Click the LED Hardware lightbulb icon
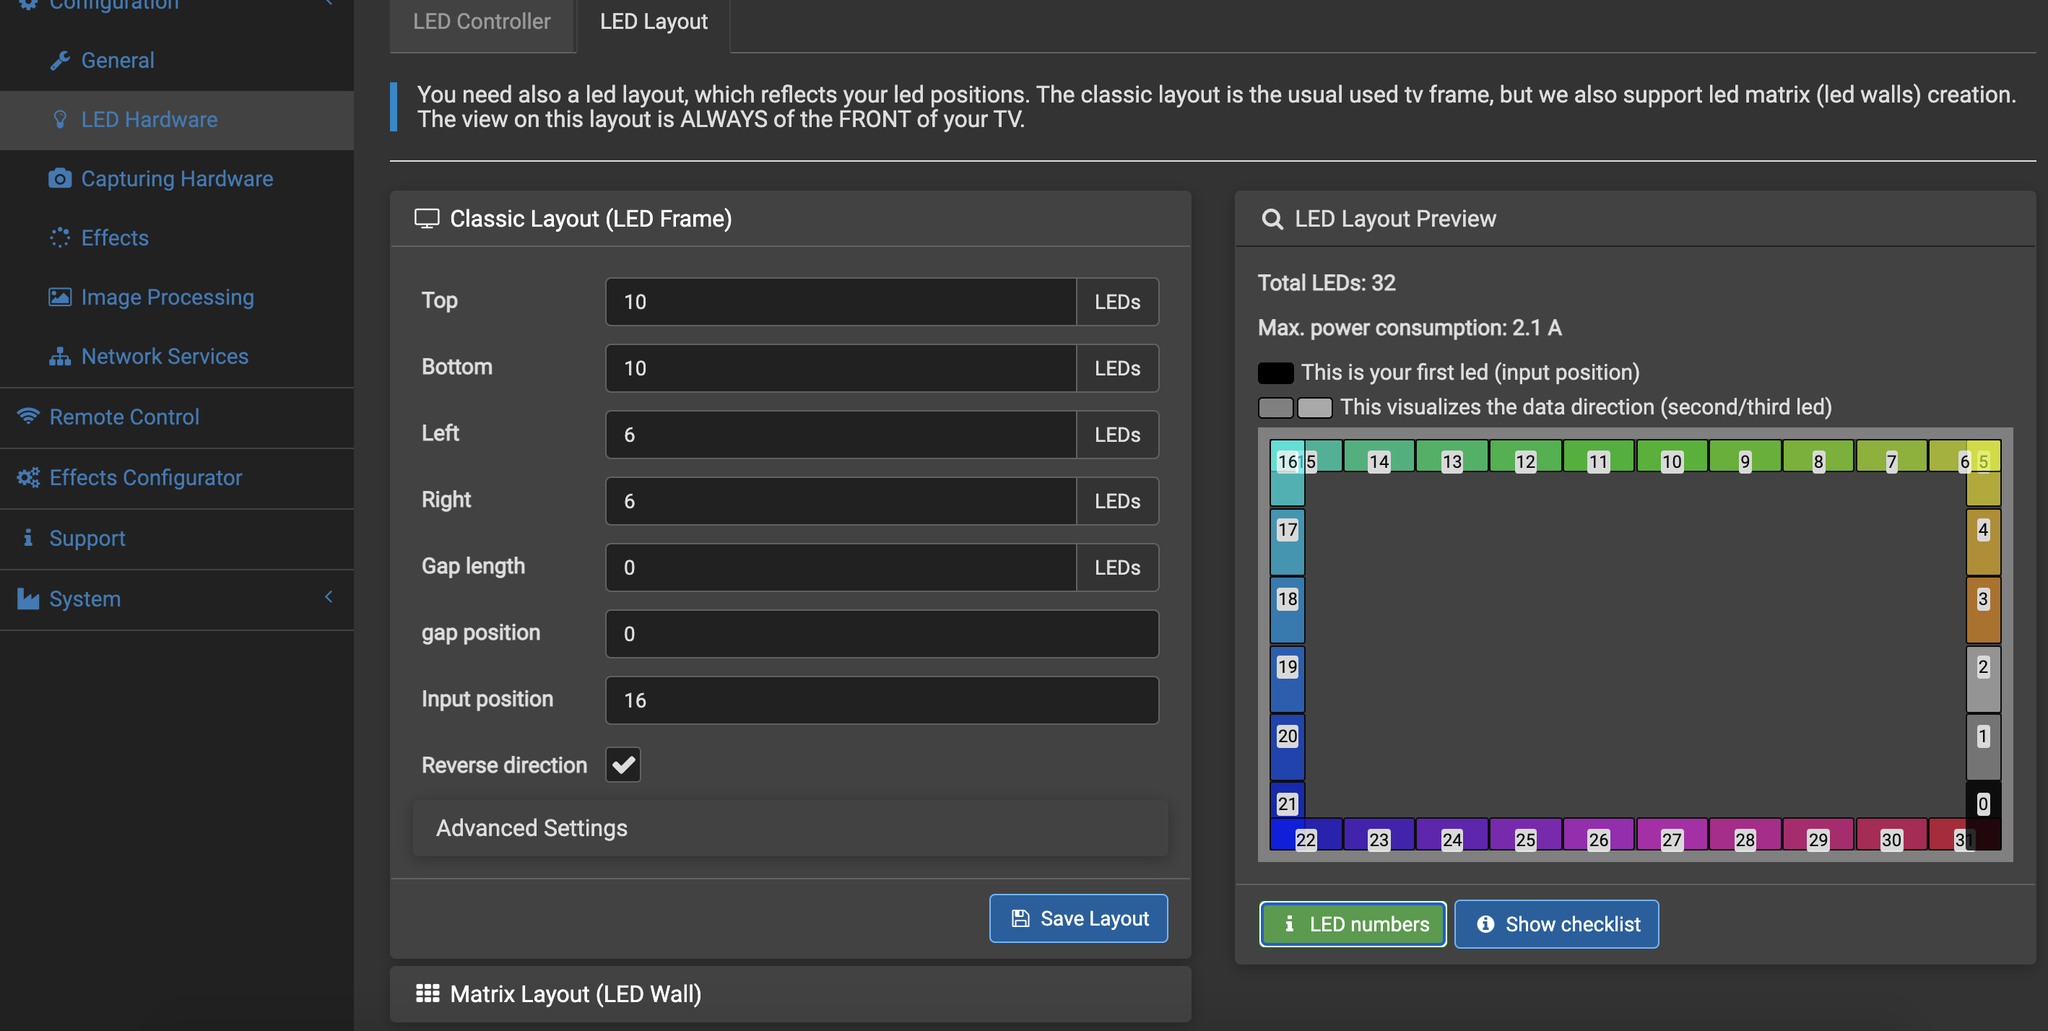2048x1031 pixels. (x=60, y=120)
